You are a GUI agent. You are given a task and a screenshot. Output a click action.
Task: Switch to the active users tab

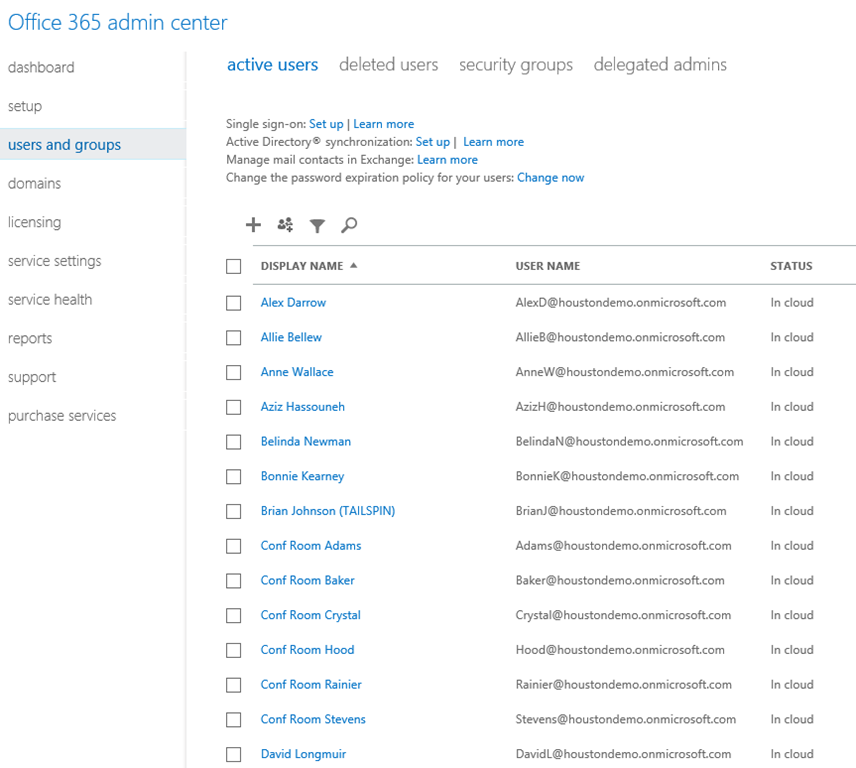coord(272,64)
